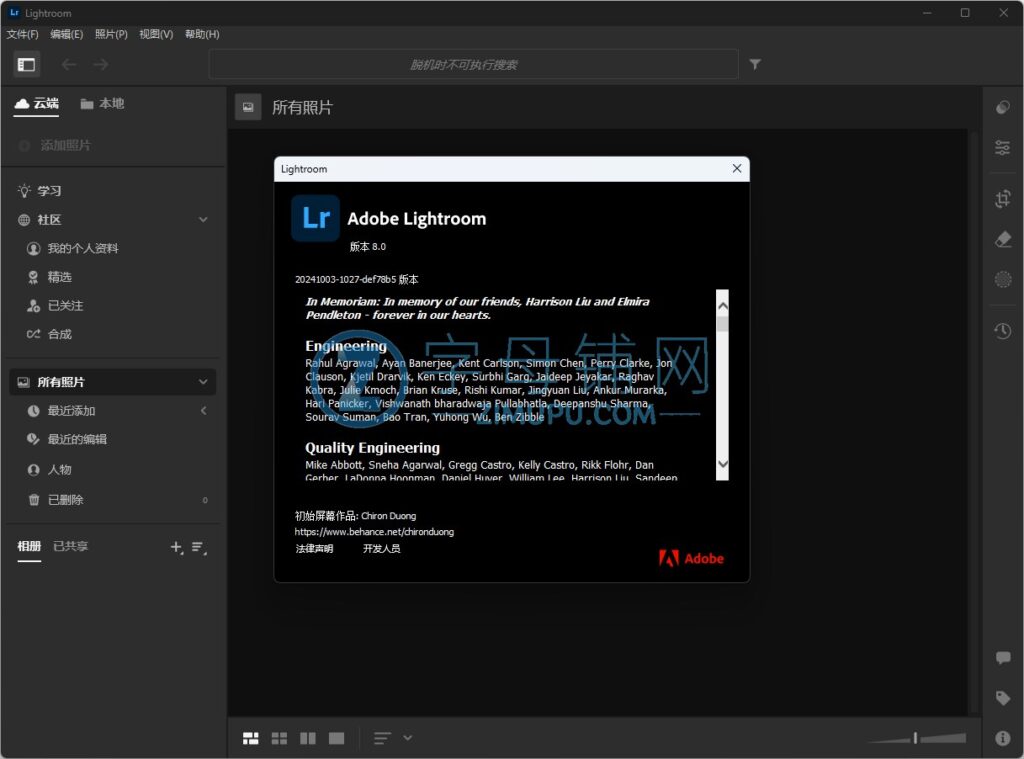This screenshot has width=1024, height=759.
Task: Switch to photo grid view
Action: point(251,738)
